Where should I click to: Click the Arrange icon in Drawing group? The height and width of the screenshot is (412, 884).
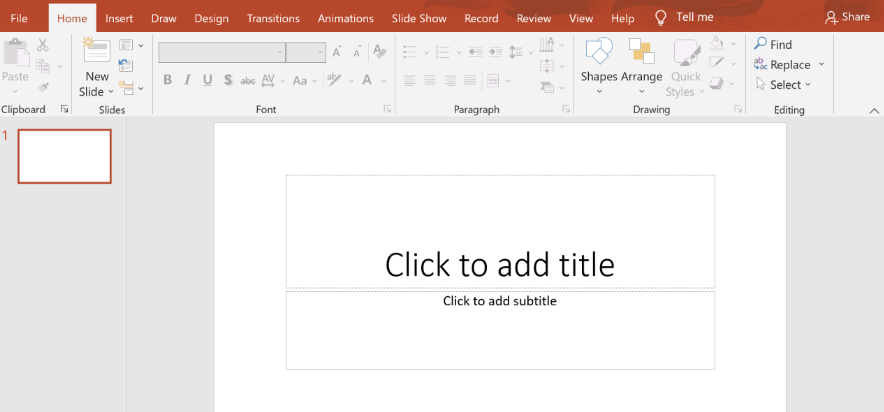click(642, 51)
